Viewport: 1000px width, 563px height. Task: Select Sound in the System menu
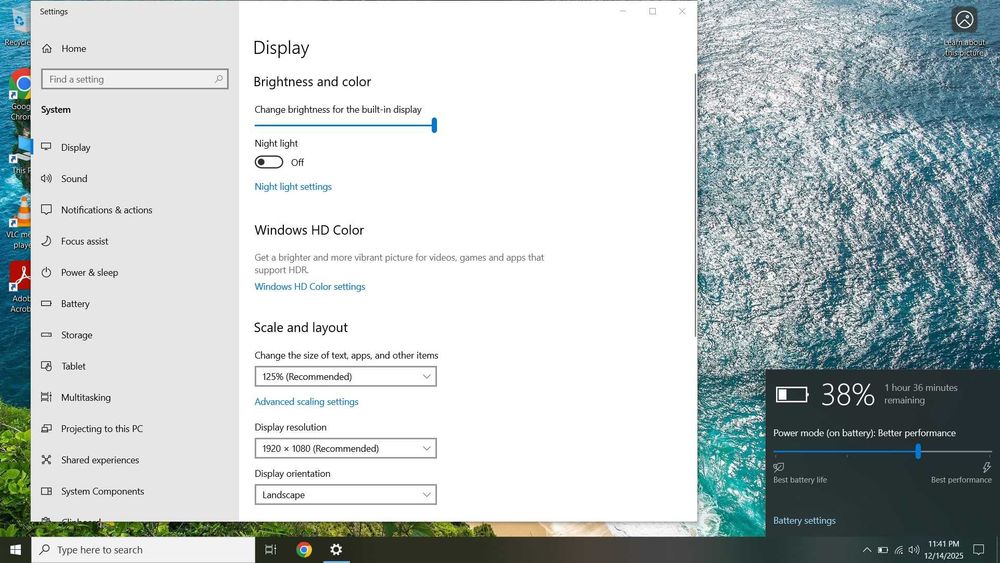pyautogui.click(x=74, y=179)
